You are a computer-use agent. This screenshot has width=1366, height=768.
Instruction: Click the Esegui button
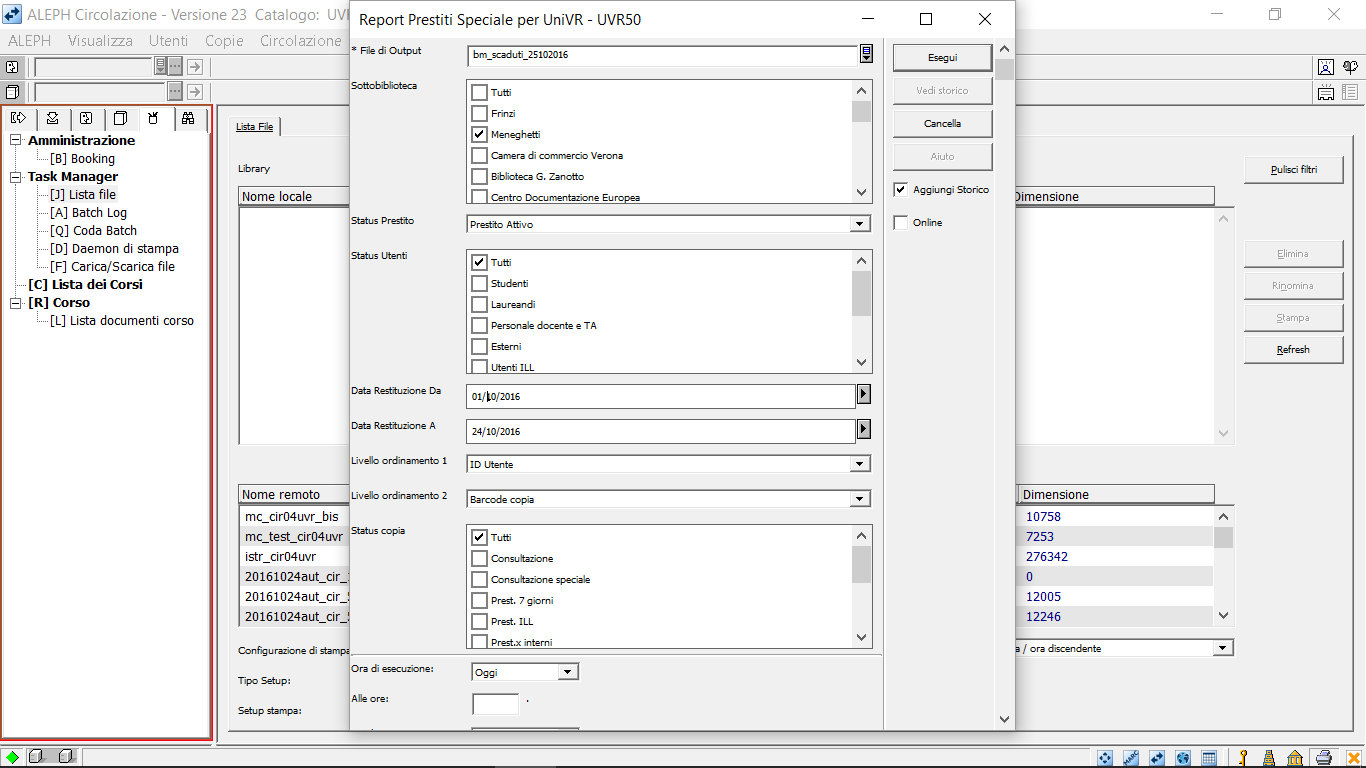tap(942, 58)
